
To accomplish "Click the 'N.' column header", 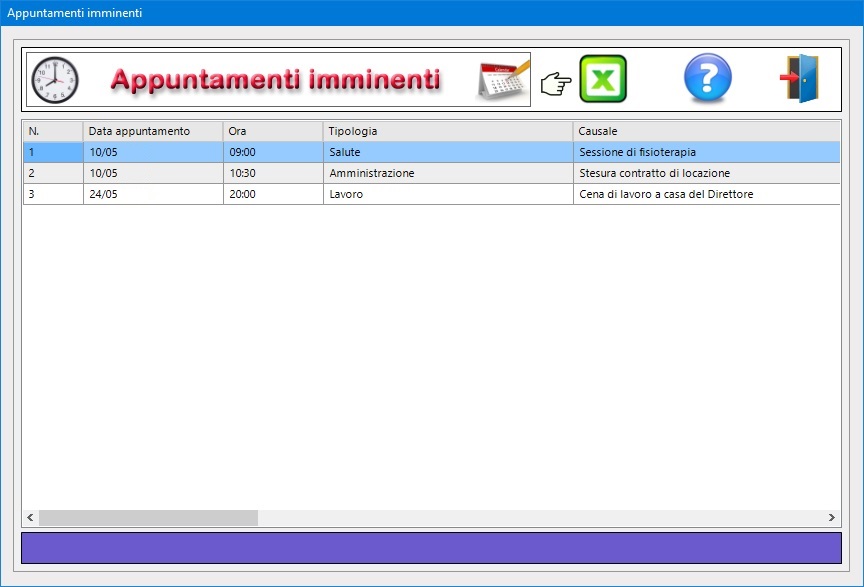I will (x=52, y=131).
